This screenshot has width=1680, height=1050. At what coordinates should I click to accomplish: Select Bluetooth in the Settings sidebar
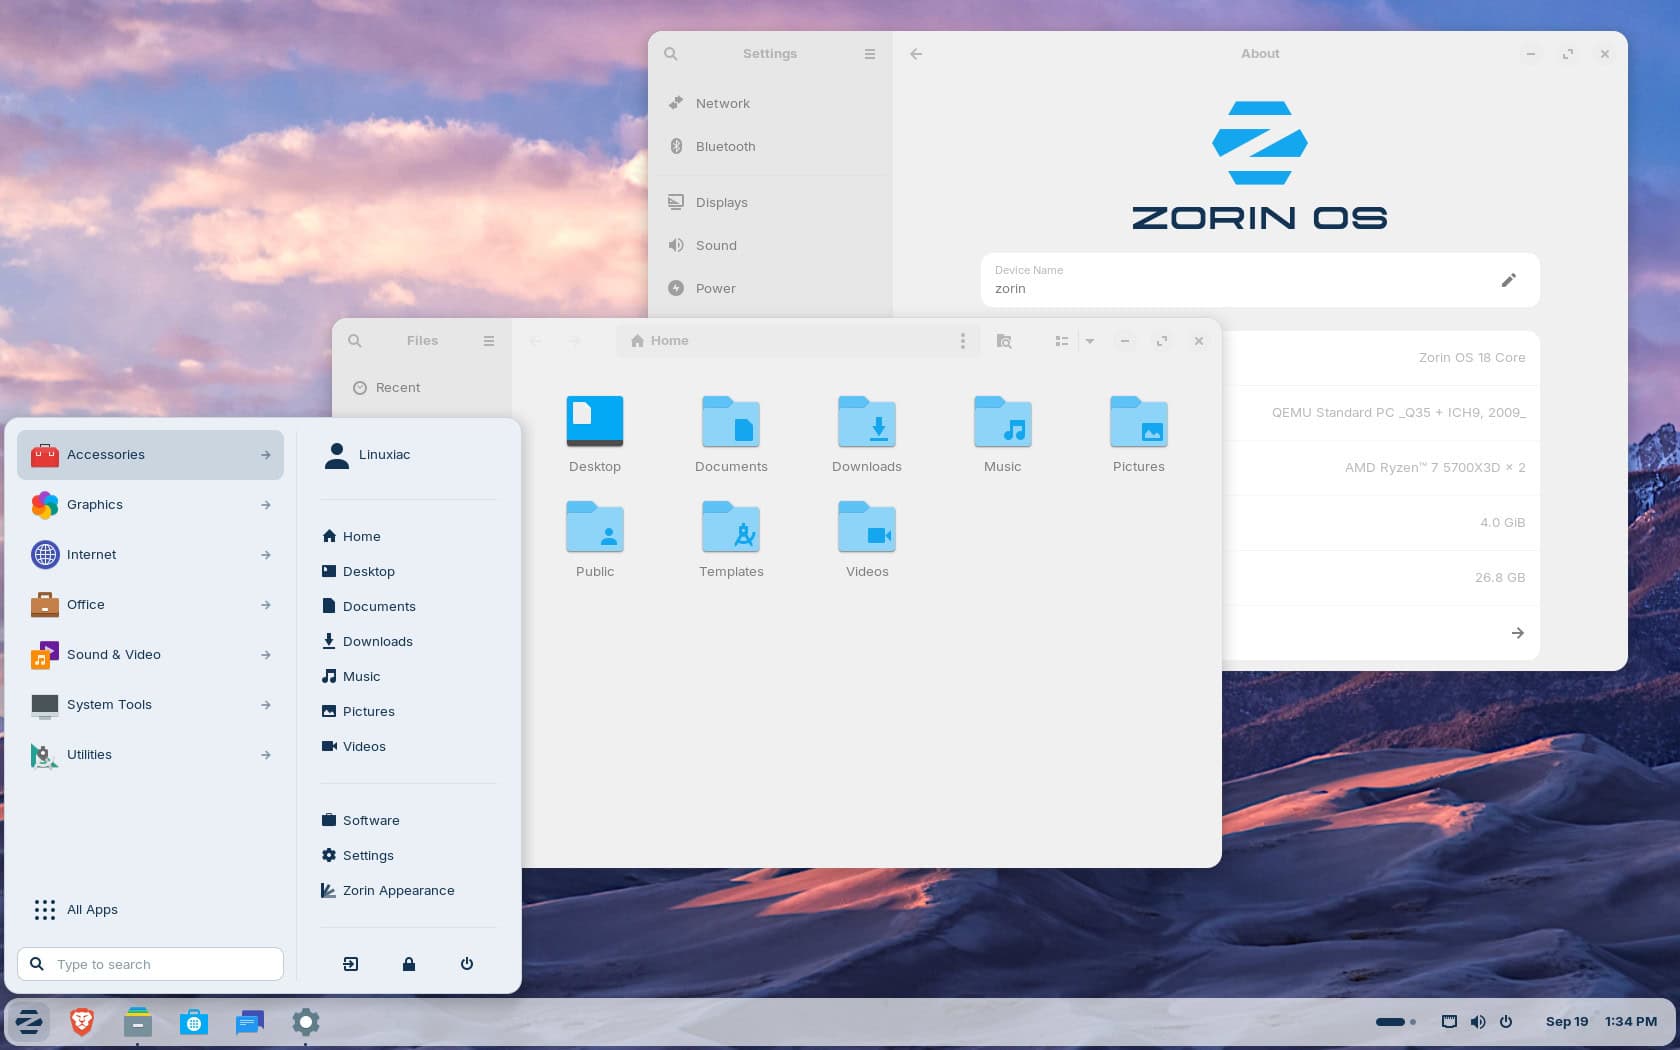(725, 146)
